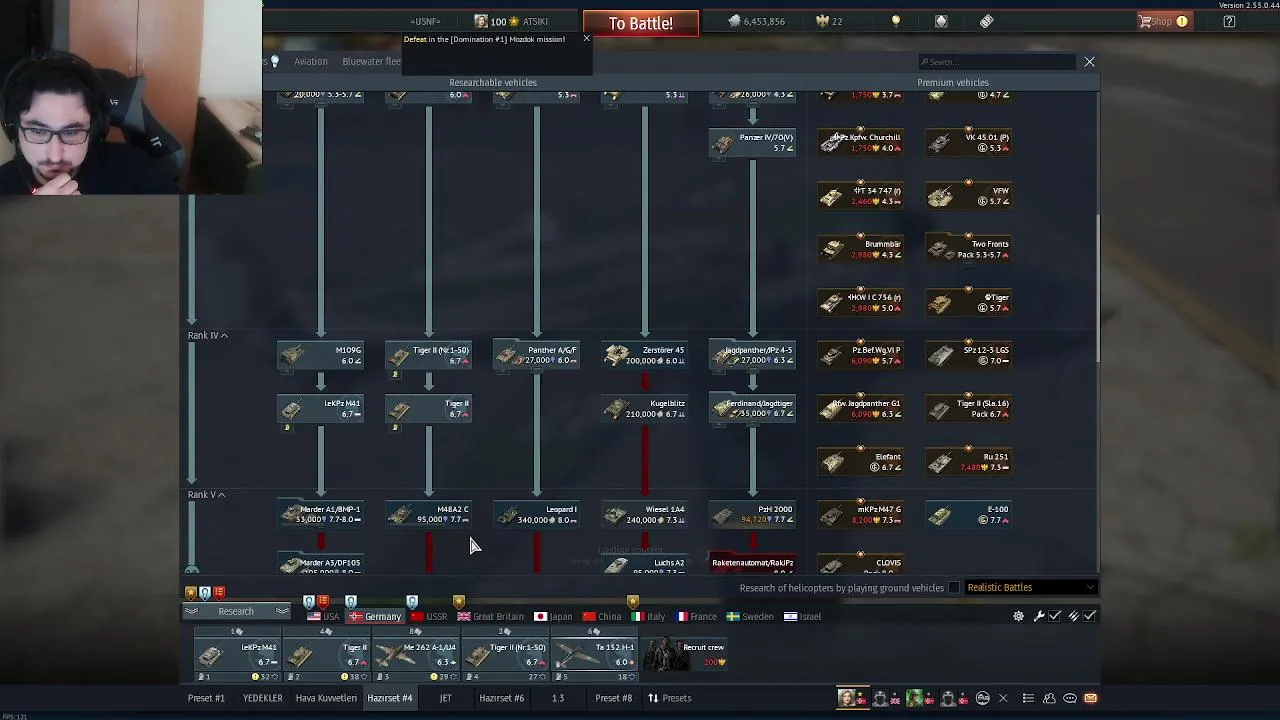Viewport: 1280px width, 720px height.
Task: Click Recruit crew slot
Action: pos(687,655)
